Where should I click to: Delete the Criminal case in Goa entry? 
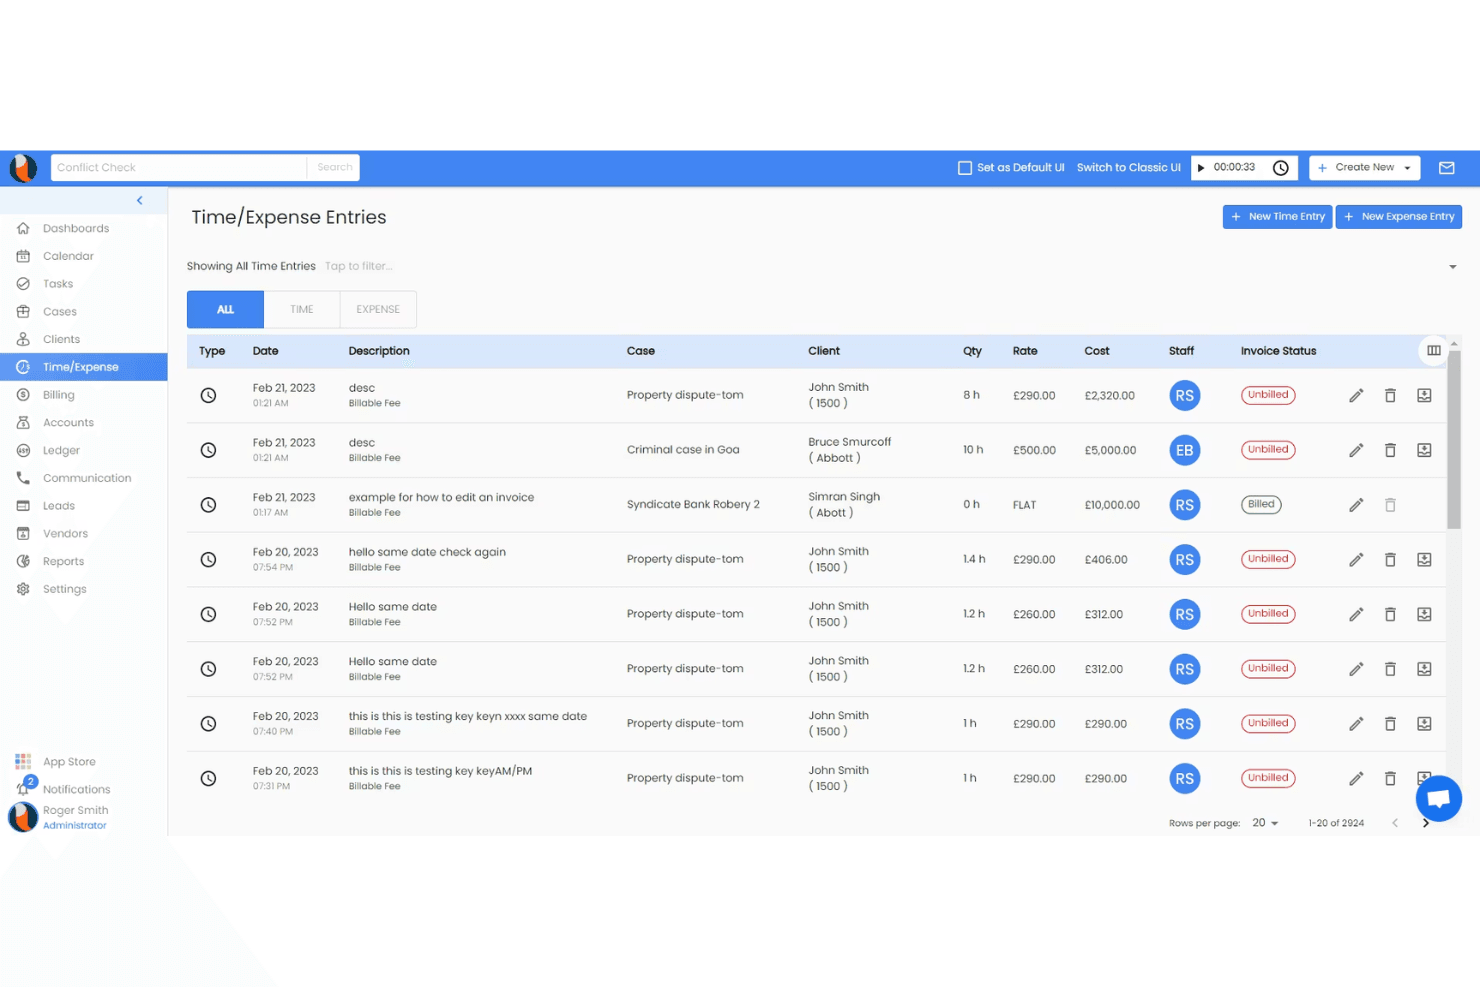click(x=1390, y=450)
